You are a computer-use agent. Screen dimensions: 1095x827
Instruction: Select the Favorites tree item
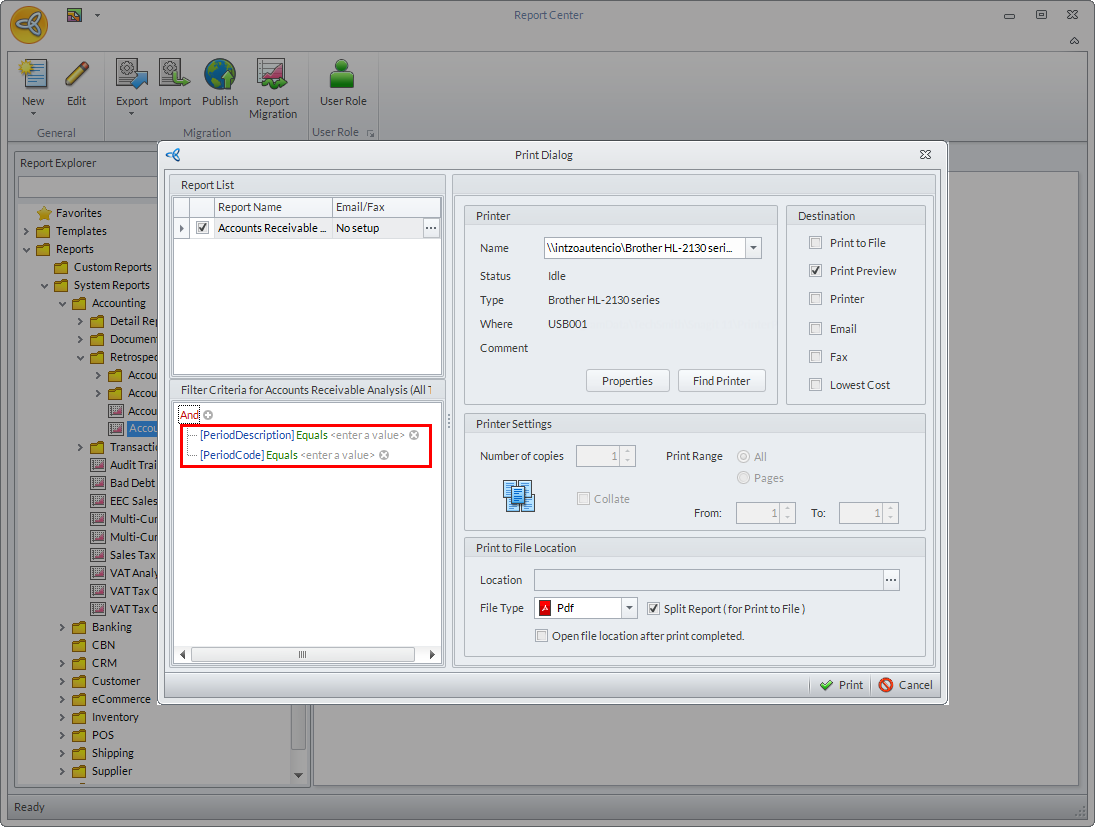(78, 213)
